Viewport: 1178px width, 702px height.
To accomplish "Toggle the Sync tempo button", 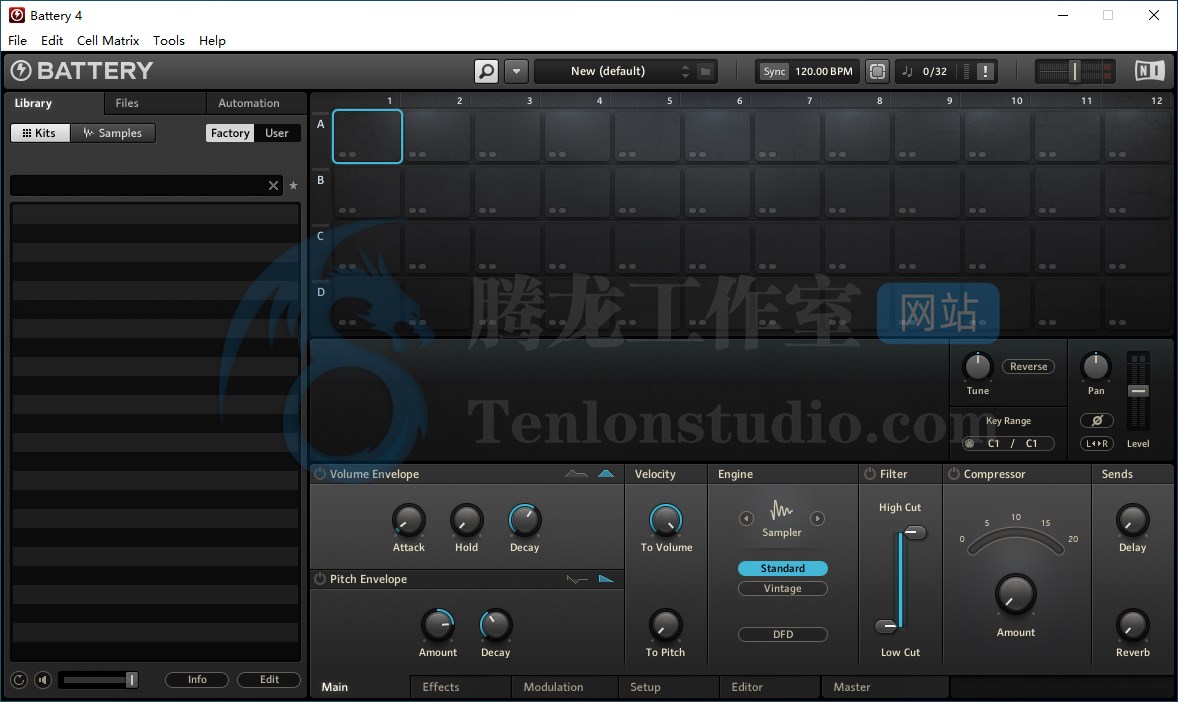I will click(774, 71).
